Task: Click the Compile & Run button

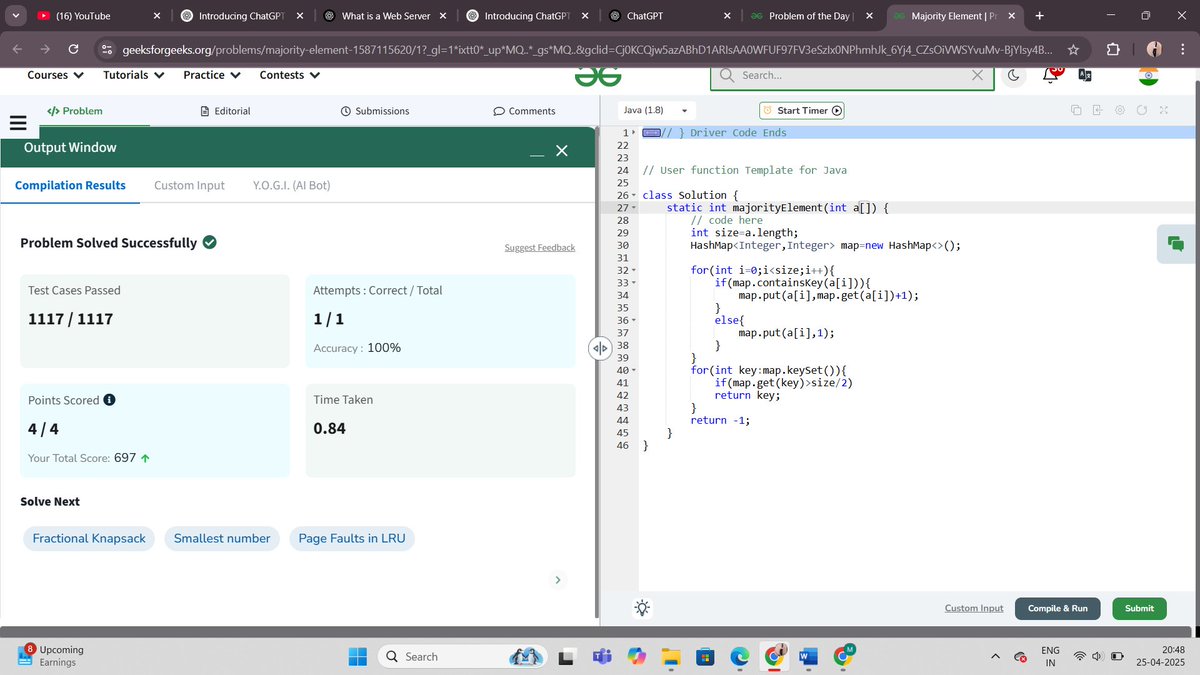Action: pos(1058,608)
